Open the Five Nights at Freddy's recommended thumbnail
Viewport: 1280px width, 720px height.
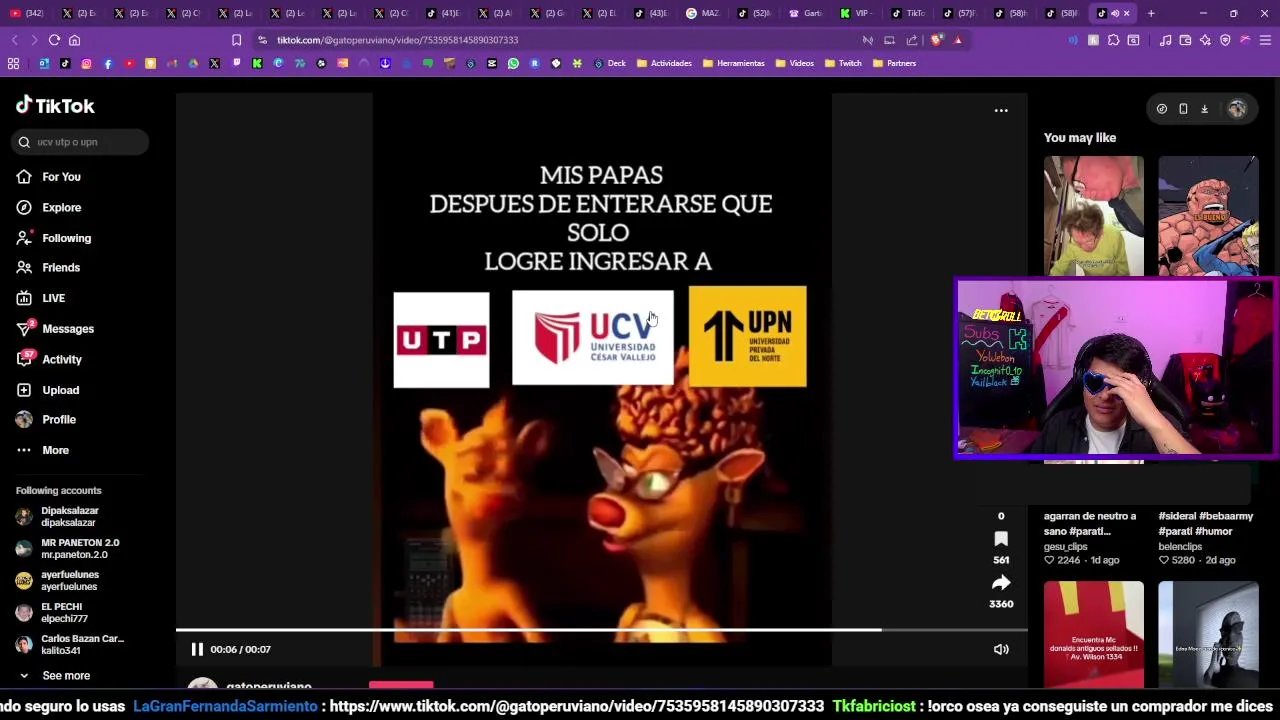(1093, 216)
